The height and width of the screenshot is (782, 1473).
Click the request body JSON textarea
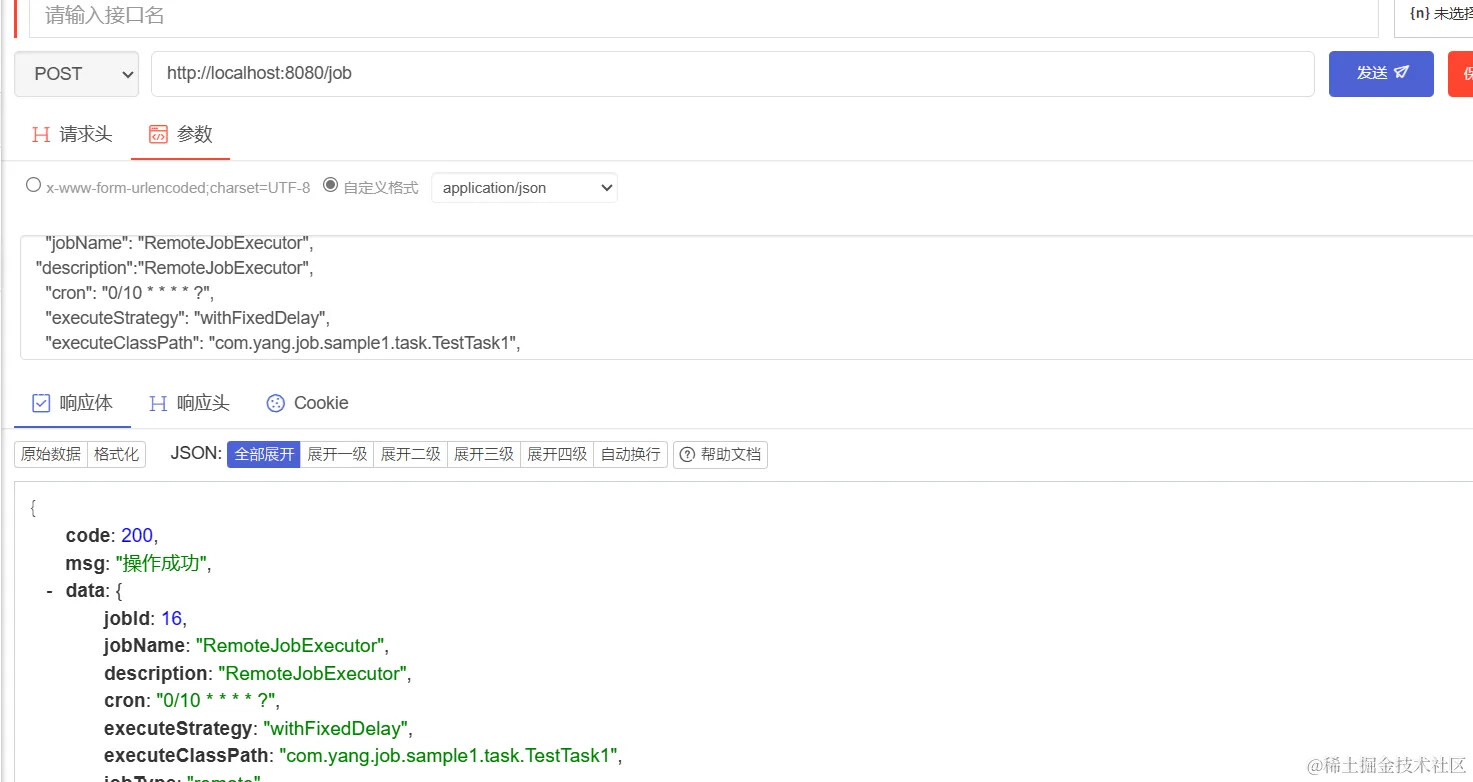tap(746, 297)
